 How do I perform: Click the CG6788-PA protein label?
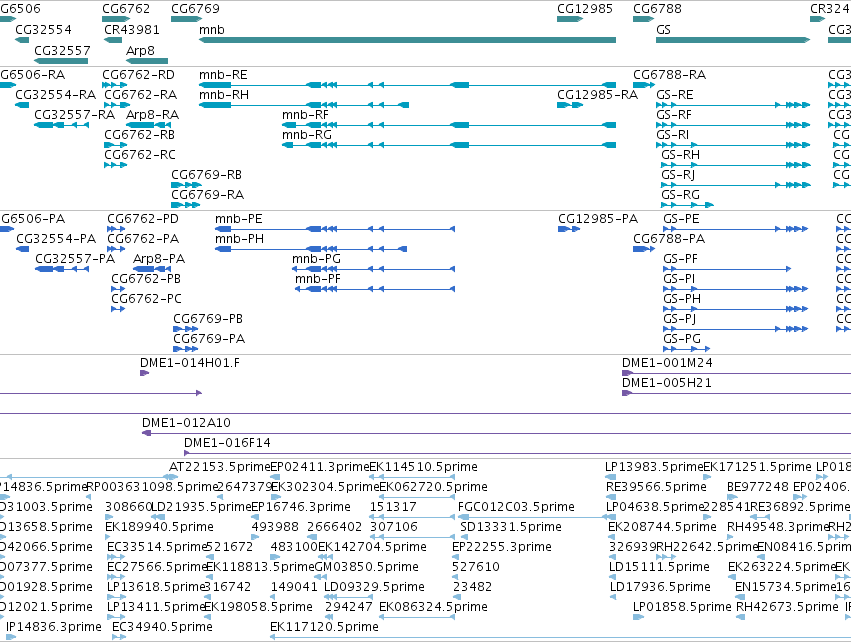(x=669, y=239)
